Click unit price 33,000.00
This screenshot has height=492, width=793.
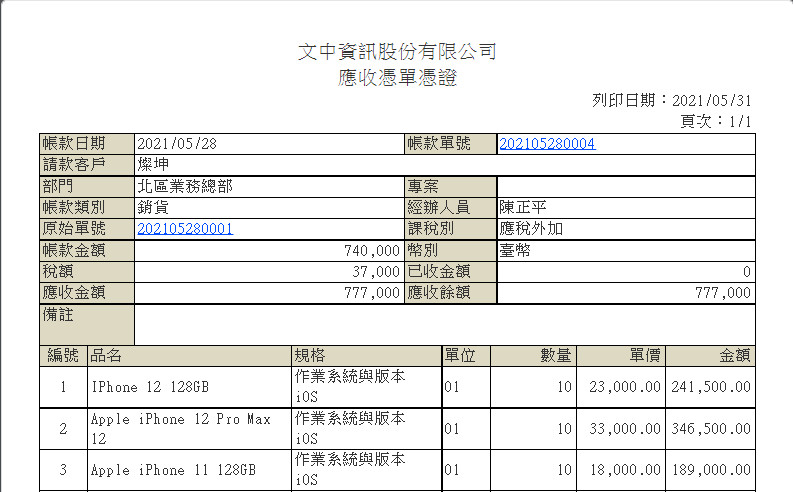625,429
